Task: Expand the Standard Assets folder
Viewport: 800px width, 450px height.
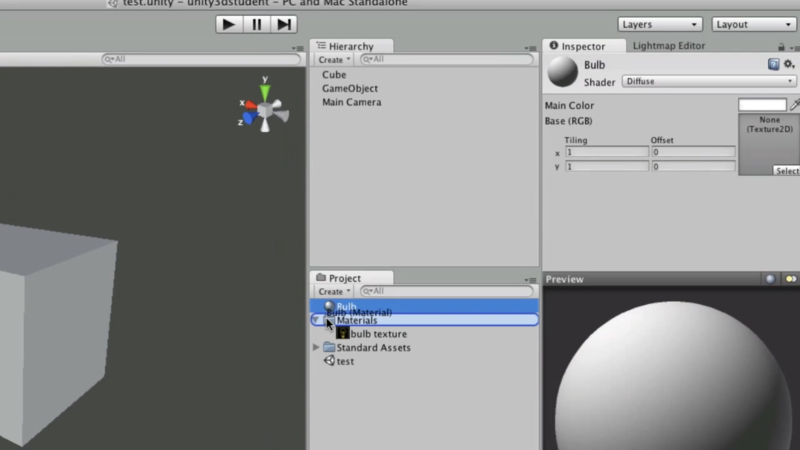Action: 316,347
